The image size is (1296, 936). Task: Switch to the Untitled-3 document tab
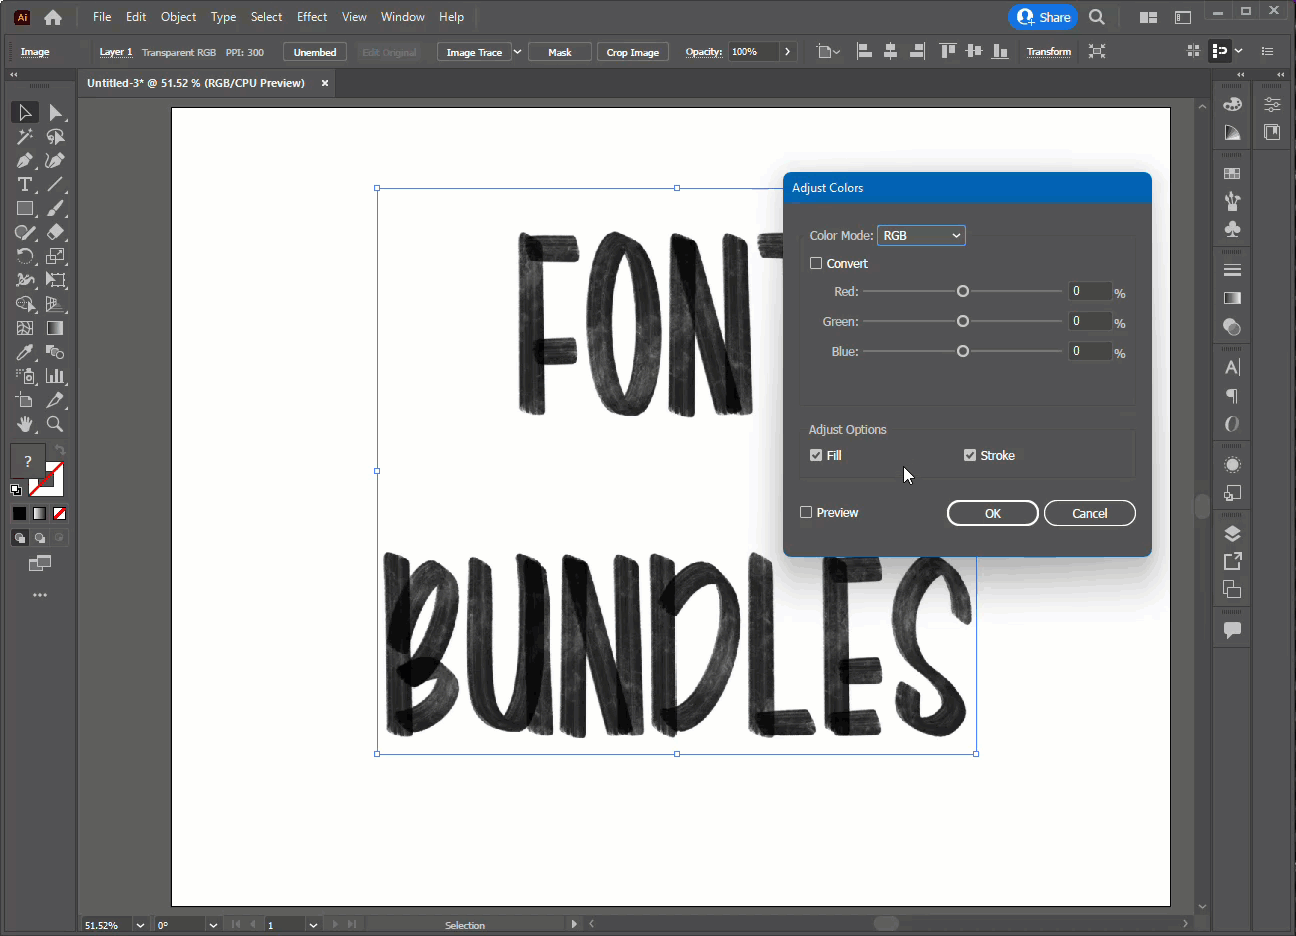(196, 83)
